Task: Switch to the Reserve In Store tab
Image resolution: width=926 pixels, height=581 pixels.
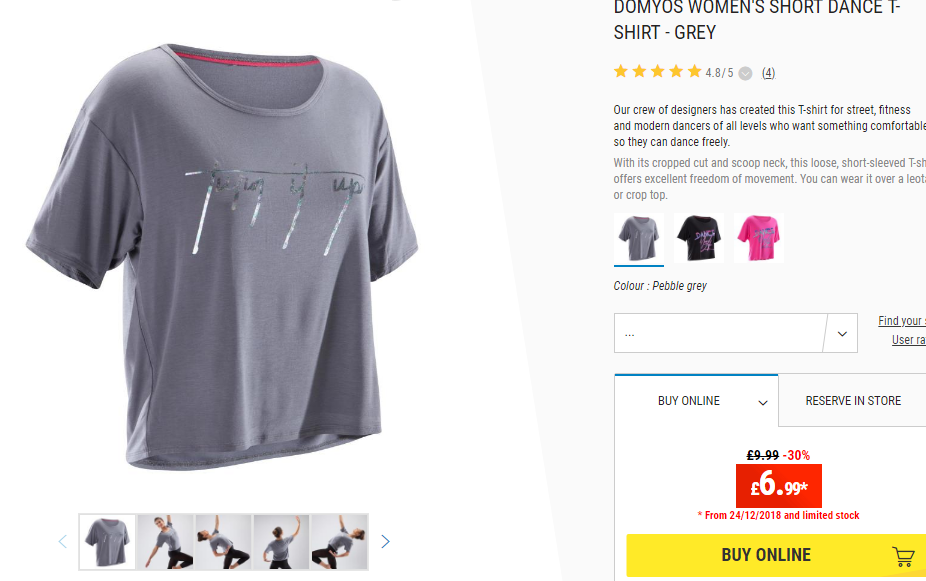Action: [x=853, y=400]
